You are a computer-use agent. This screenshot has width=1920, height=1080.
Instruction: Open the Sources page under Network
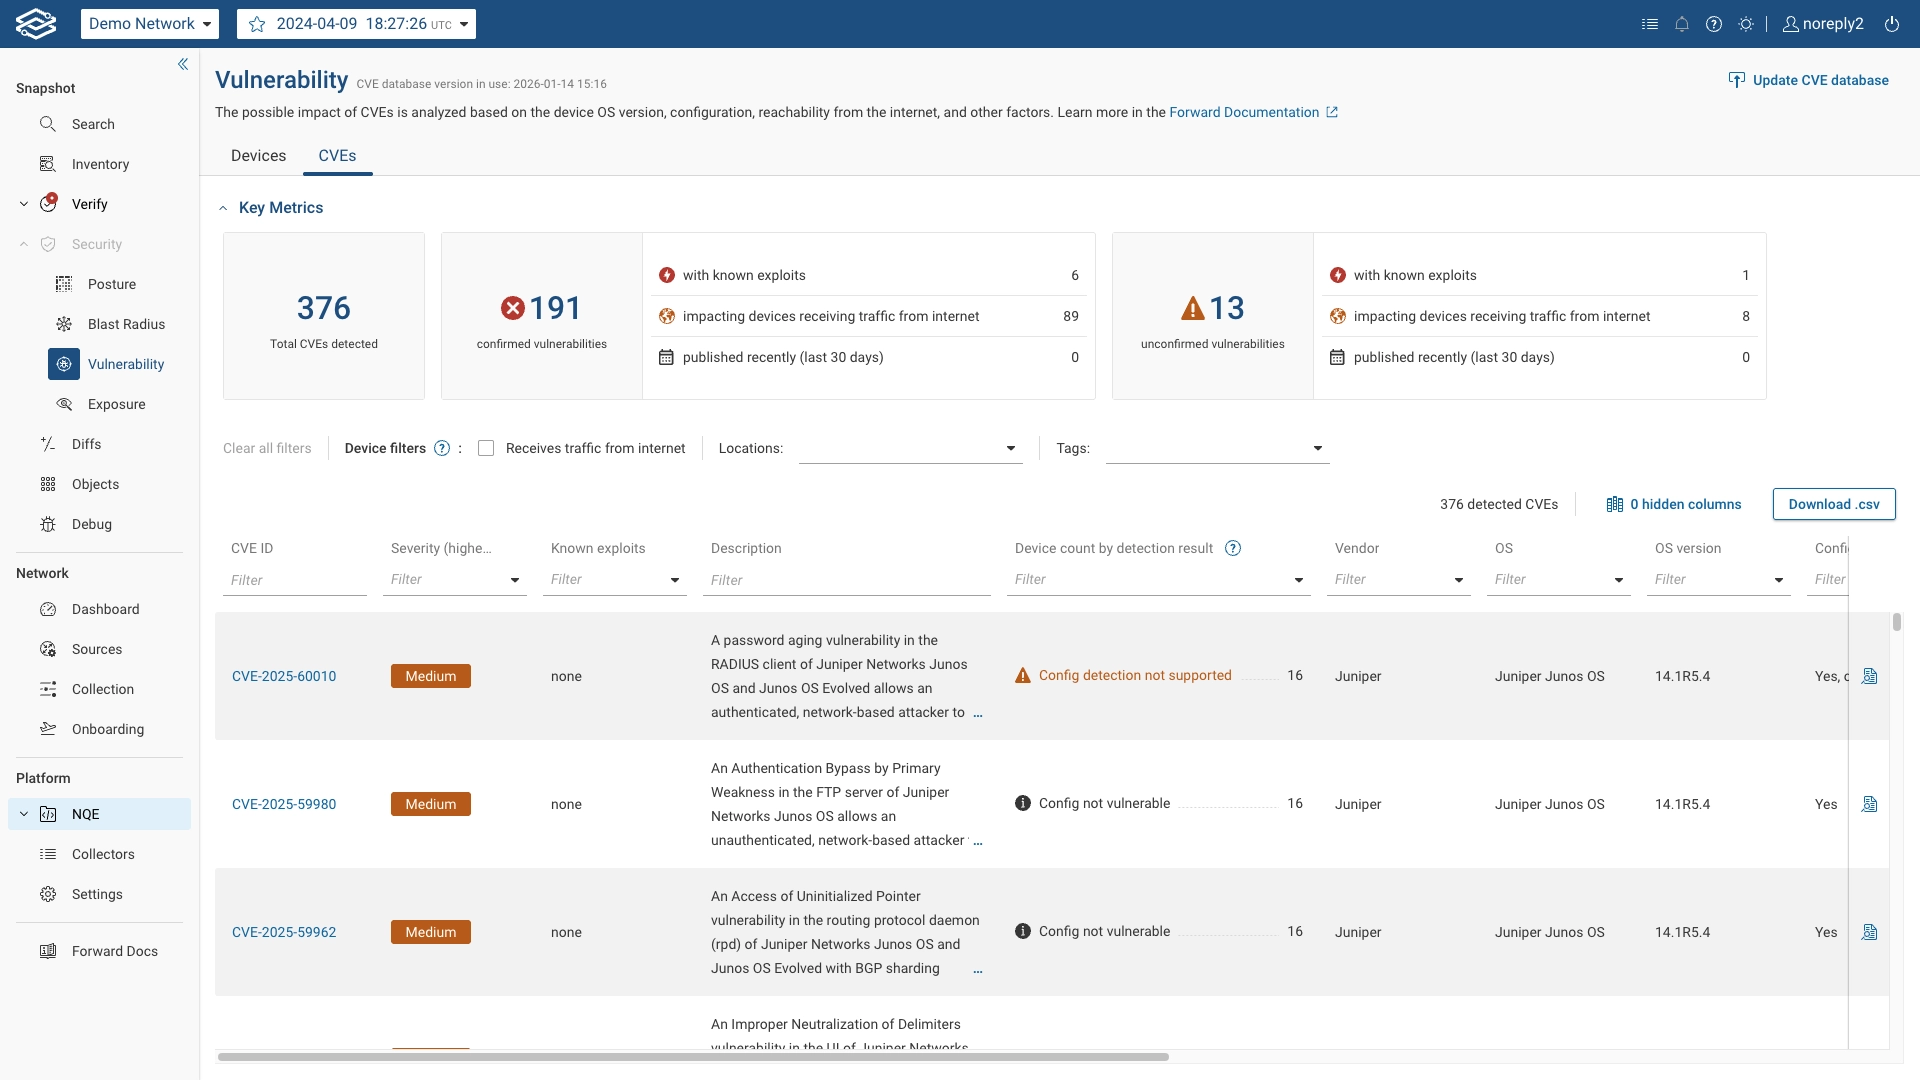95,649
